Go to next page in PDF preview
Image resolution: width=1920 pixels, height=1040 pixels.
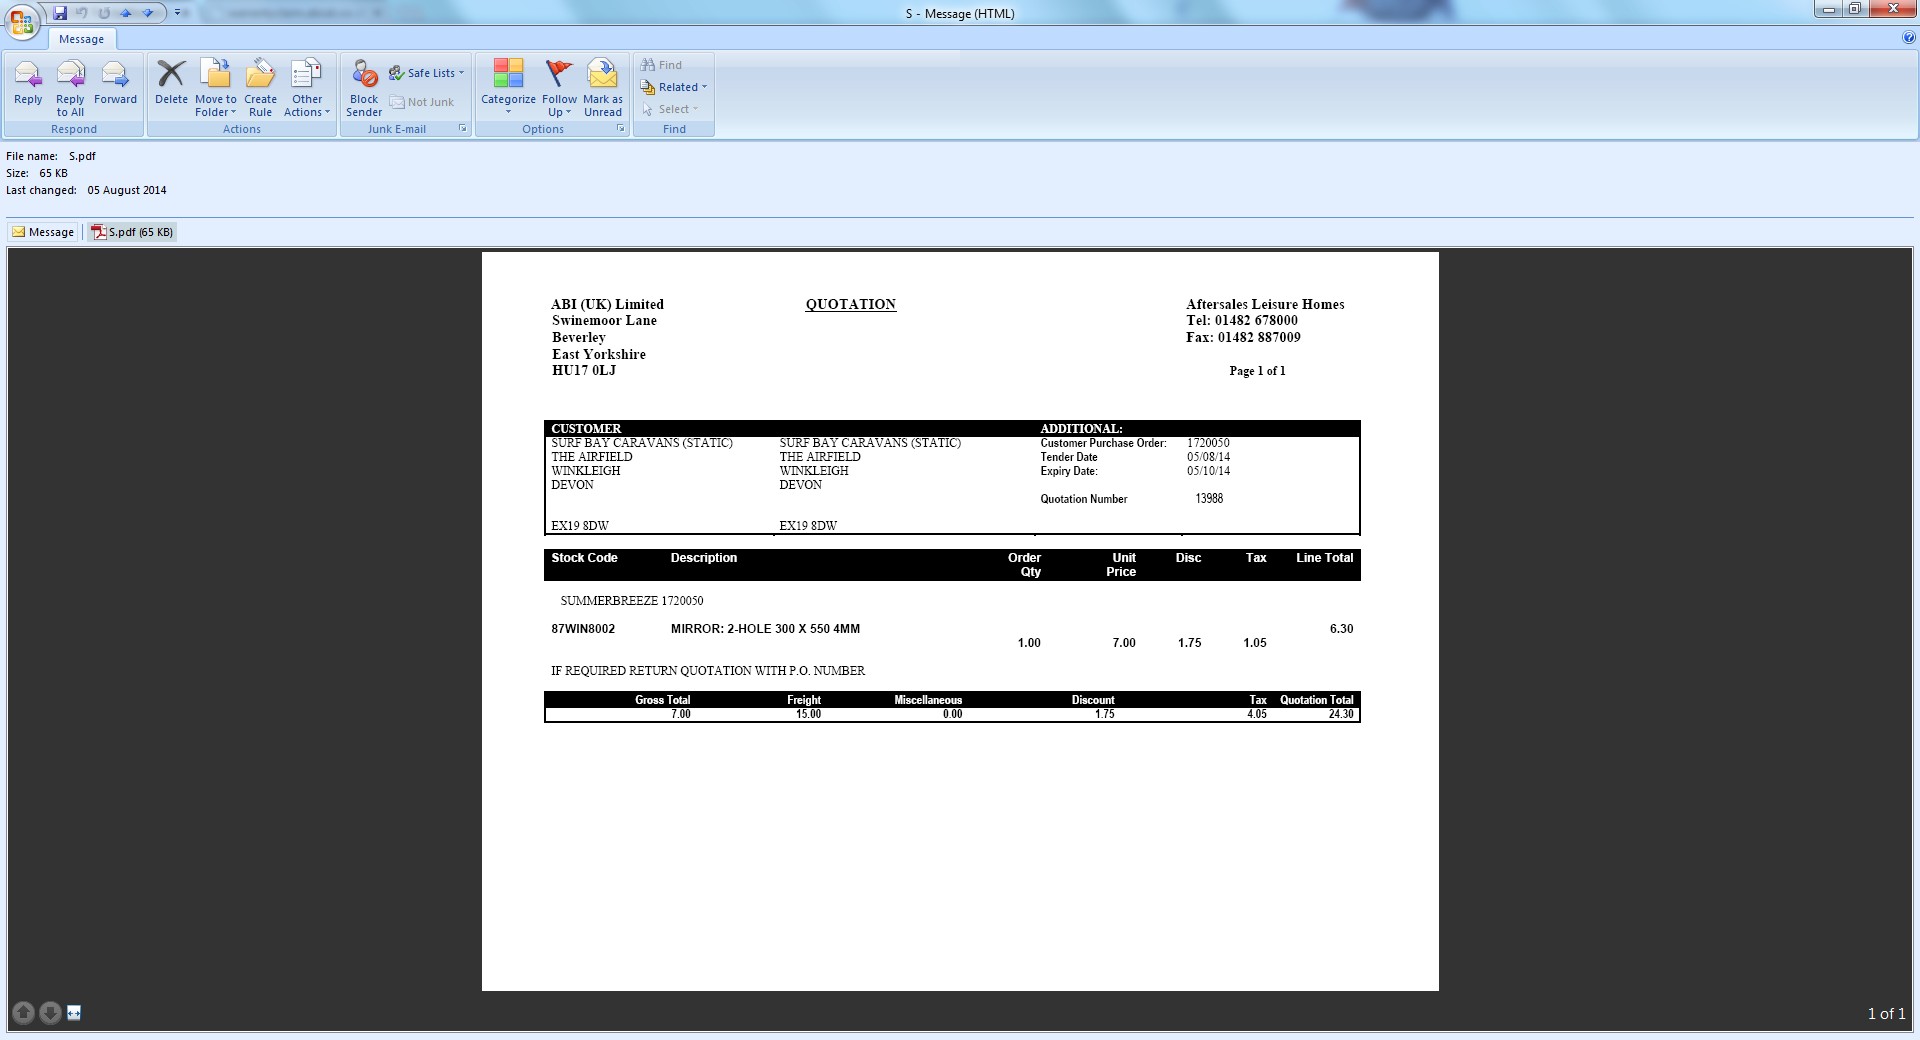pos(49,1013)
